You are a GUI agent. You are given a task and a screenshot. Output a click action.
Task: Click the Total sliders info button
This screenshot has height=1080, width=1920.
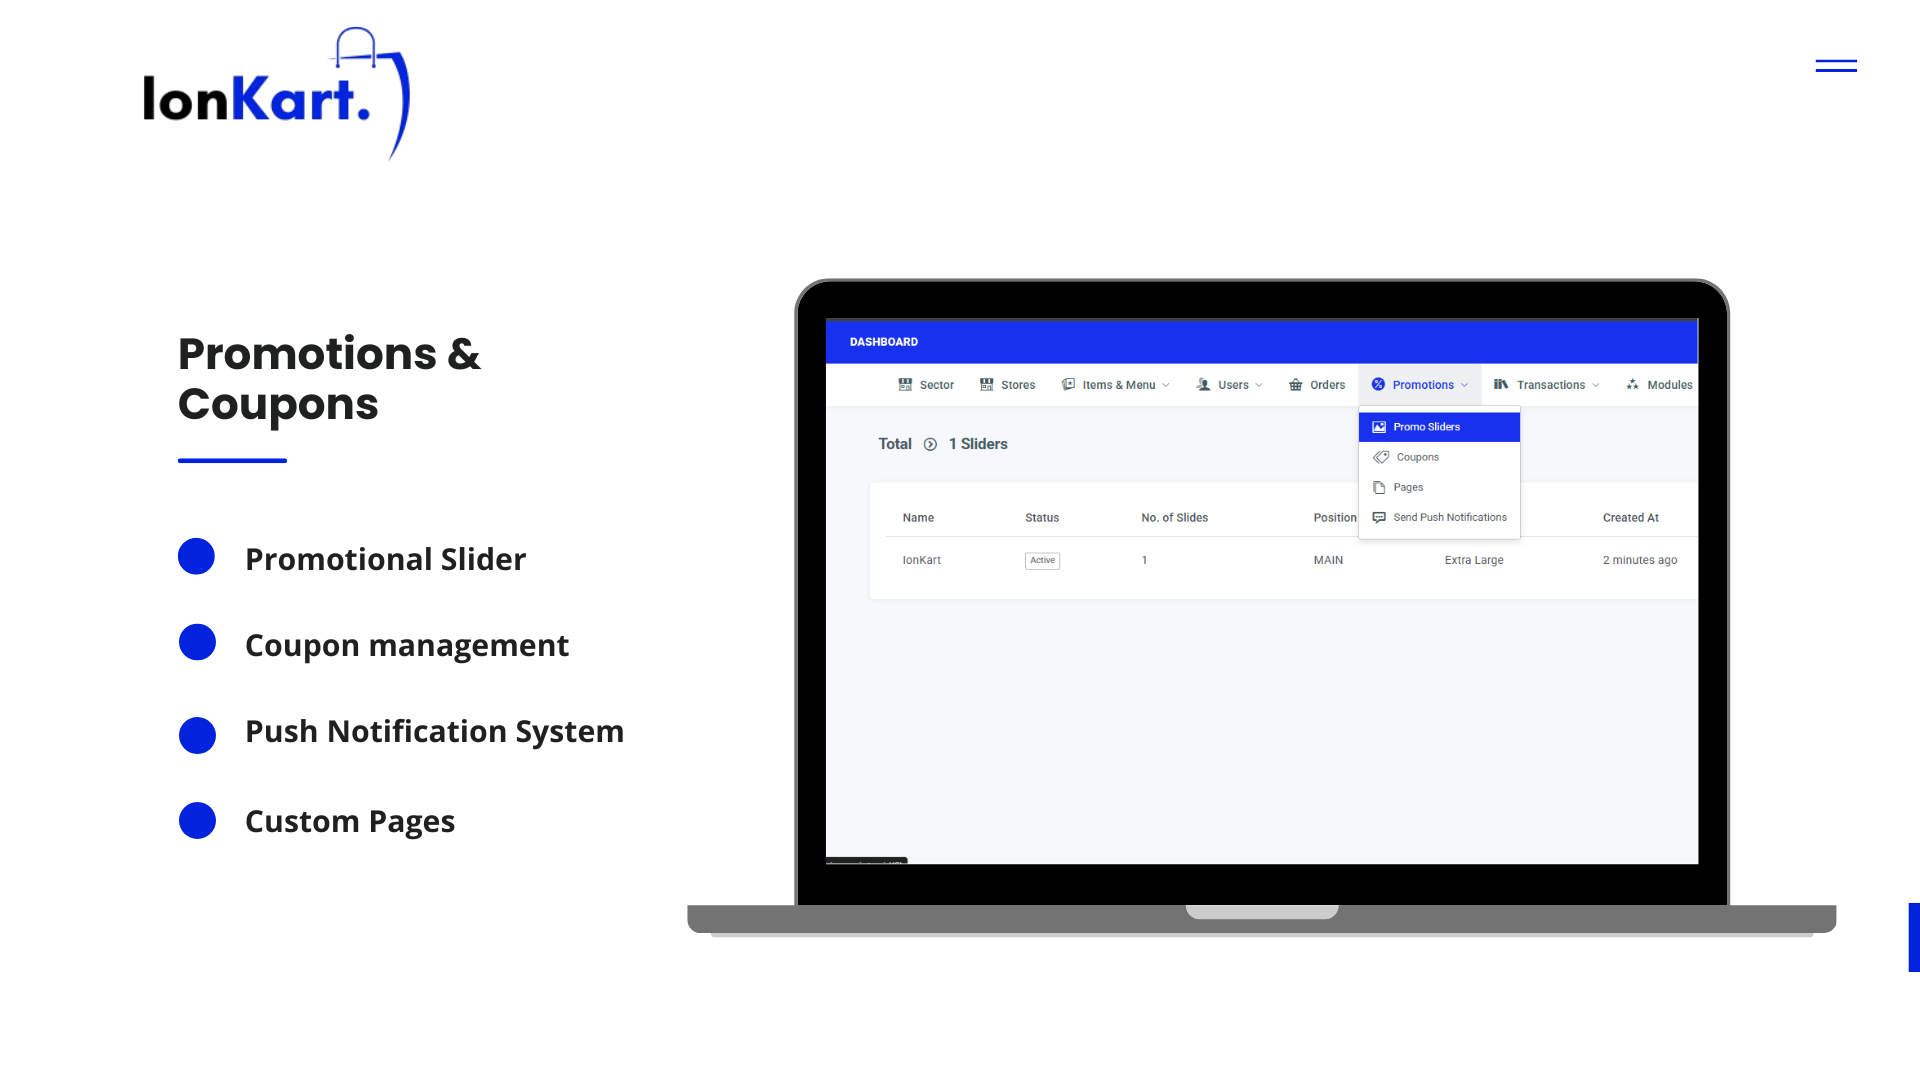click(931, 444)
